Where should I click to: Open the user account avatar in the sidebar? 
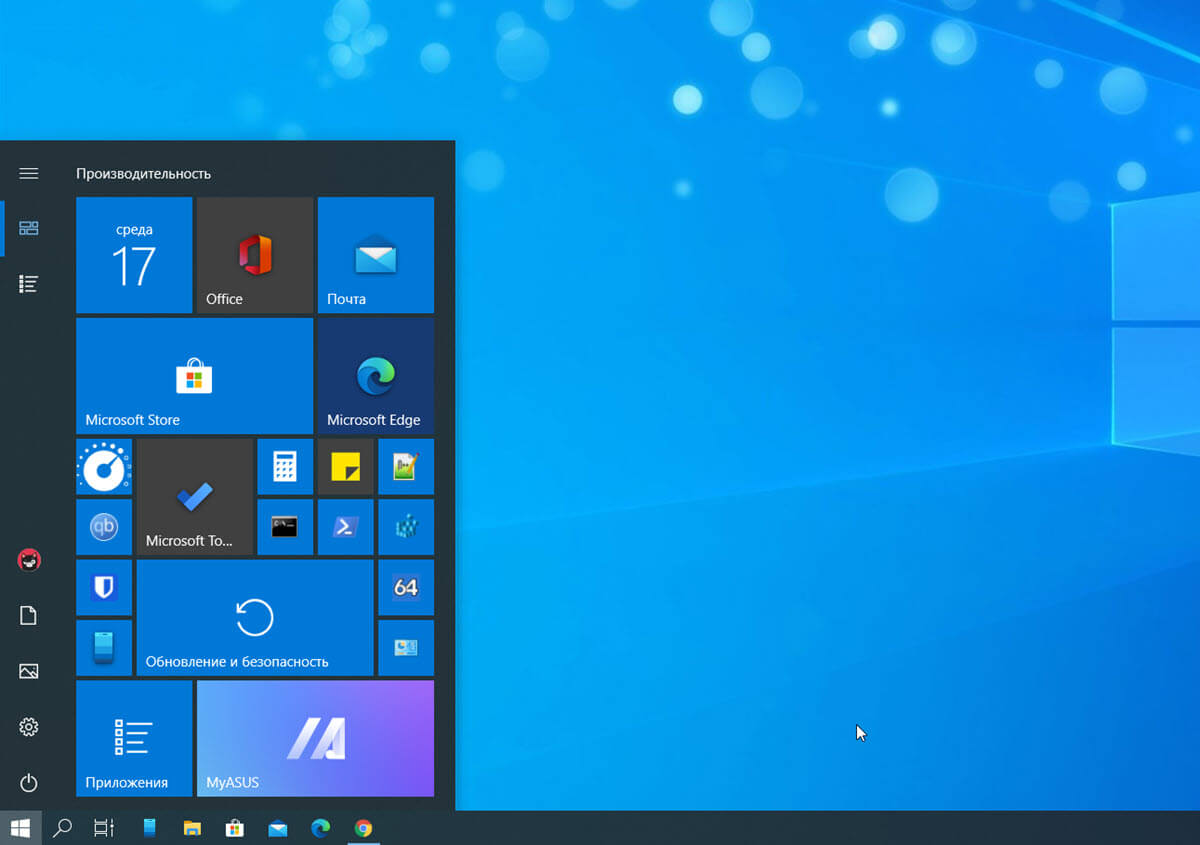point(29,560)
